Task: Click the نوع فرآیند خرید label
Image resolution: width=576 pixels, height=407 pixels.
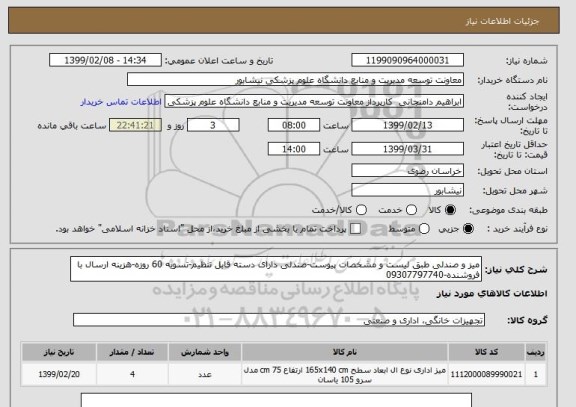Action: 517,229
